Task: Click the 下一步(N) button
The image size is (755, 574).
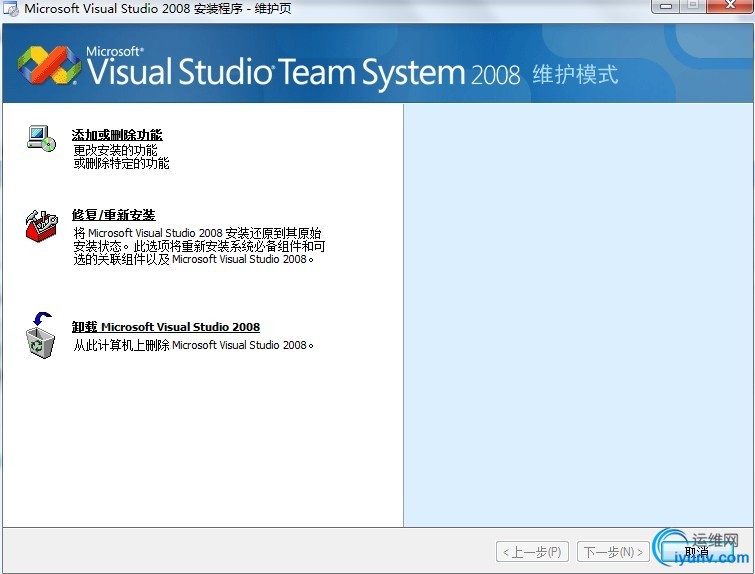Action: 613,551
